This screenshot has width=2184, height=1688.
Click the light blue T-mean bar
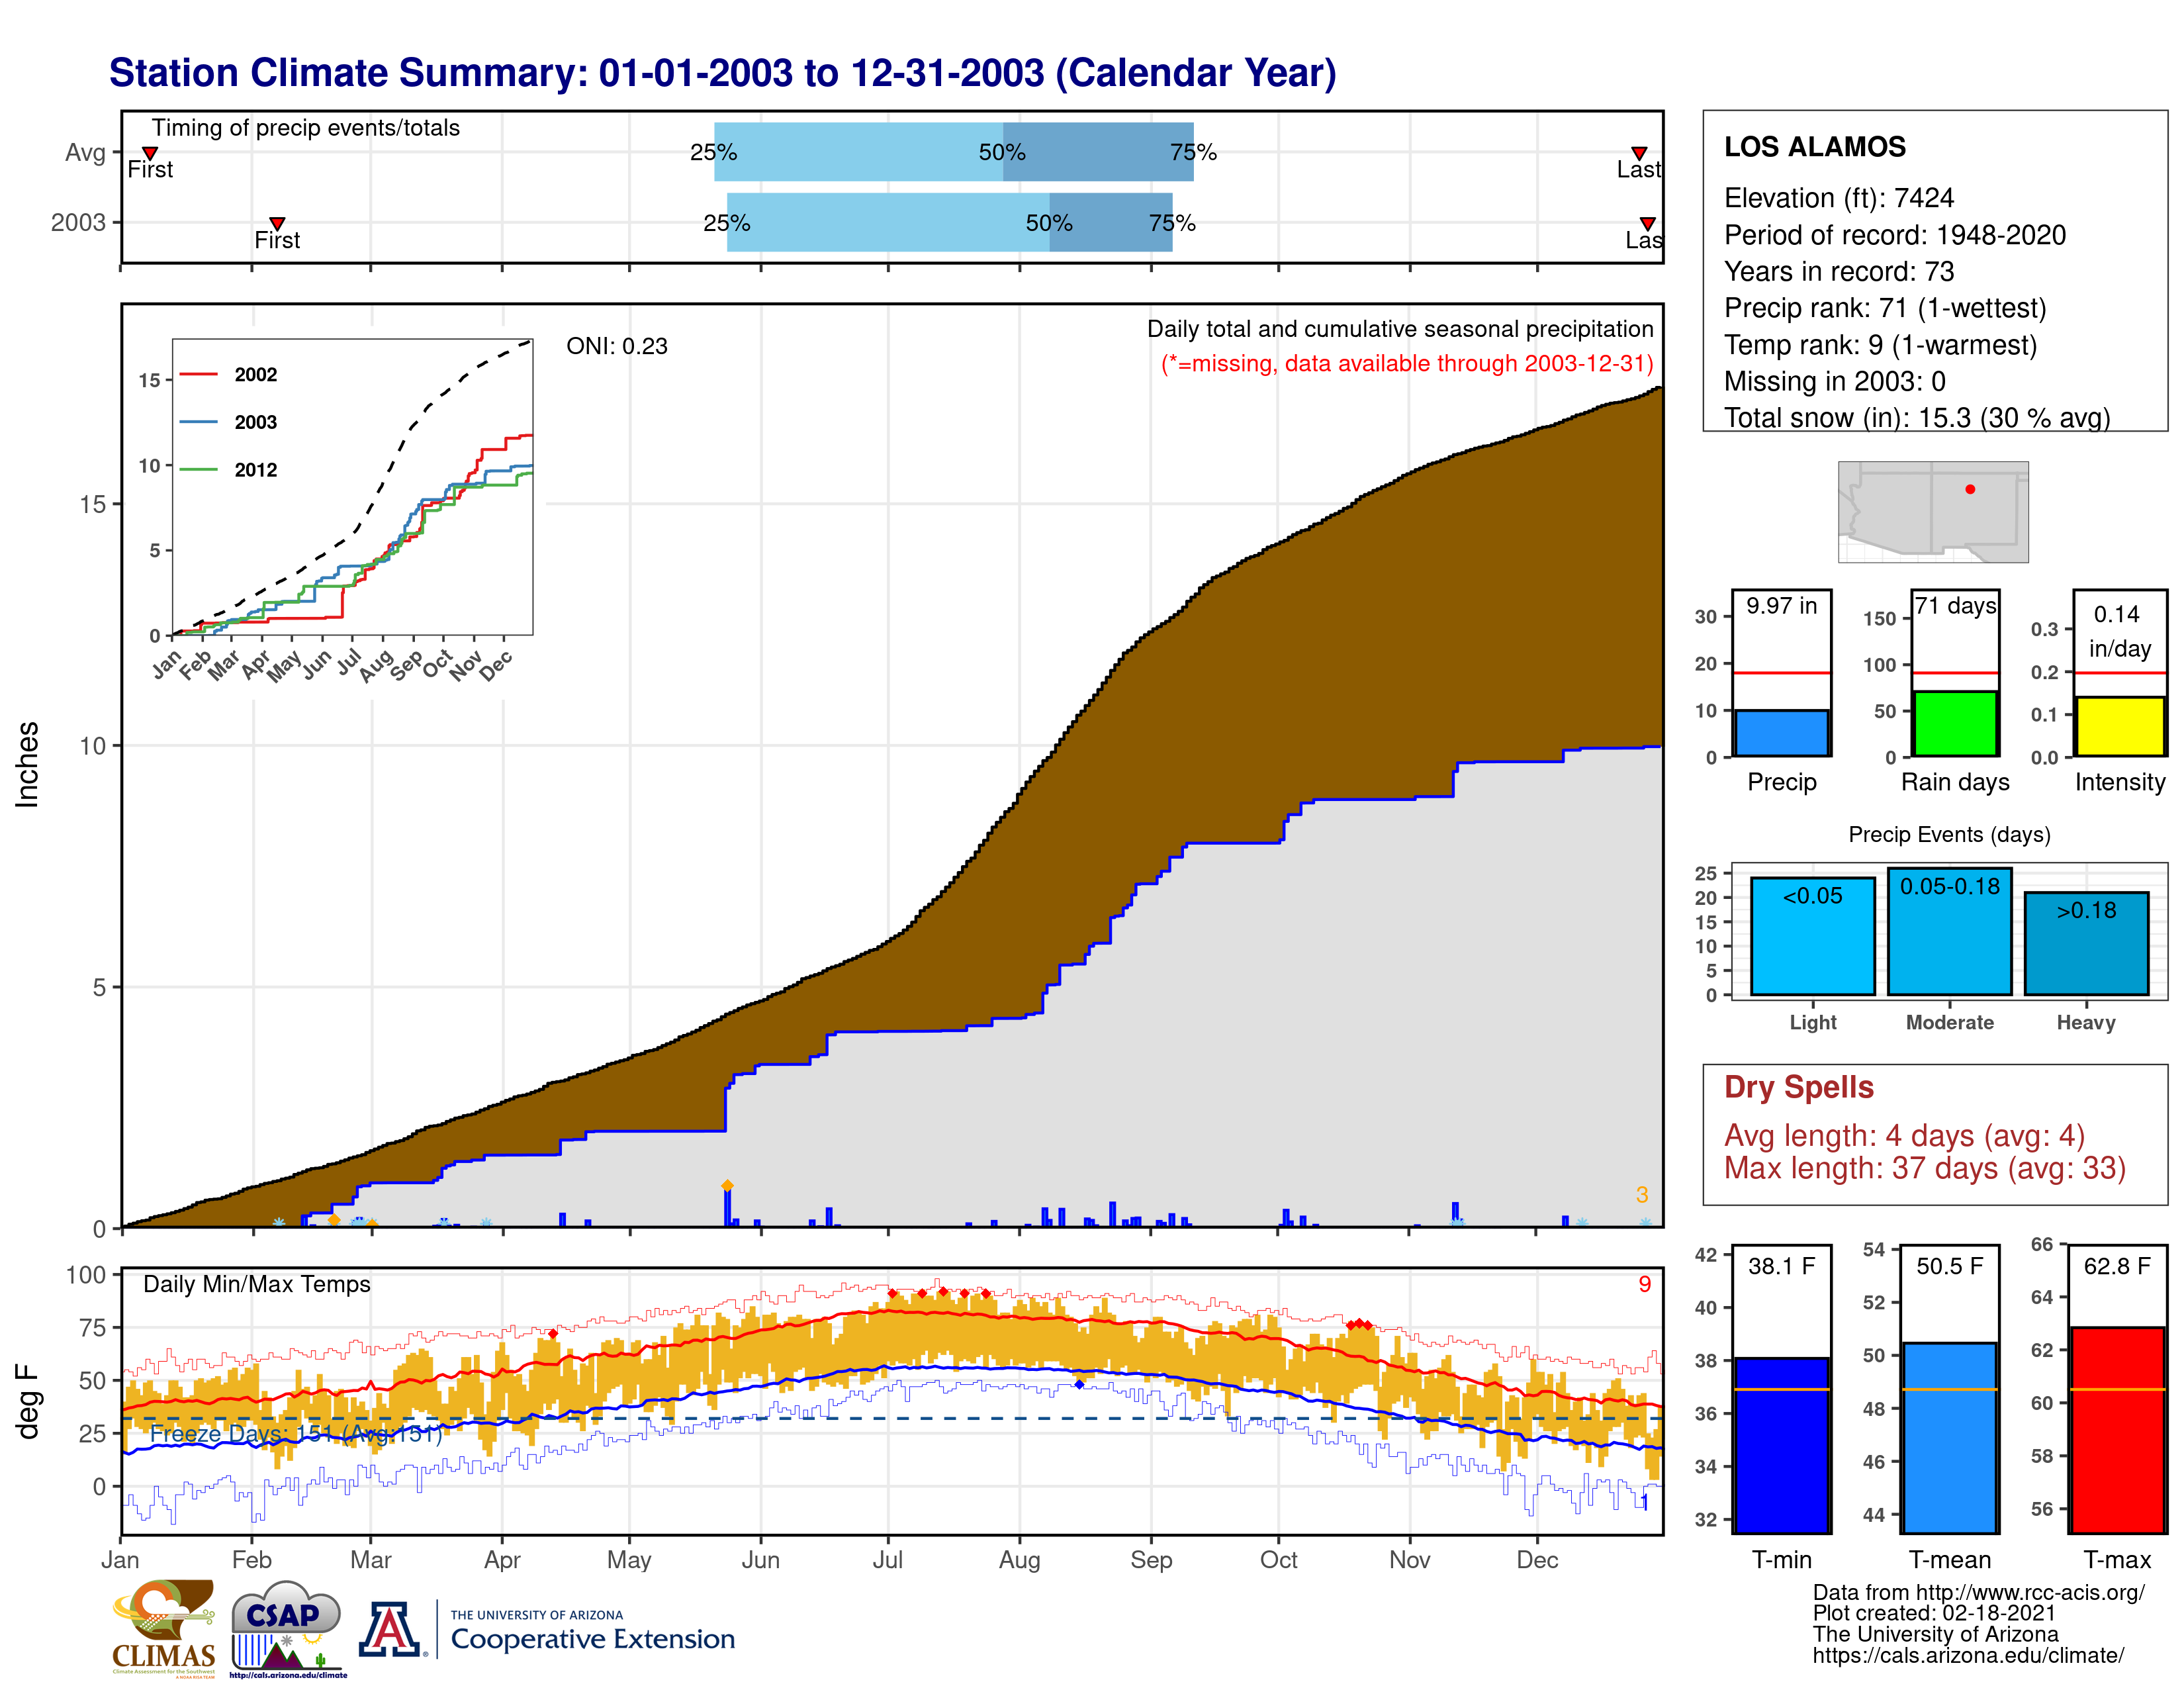(1949, 1437)
